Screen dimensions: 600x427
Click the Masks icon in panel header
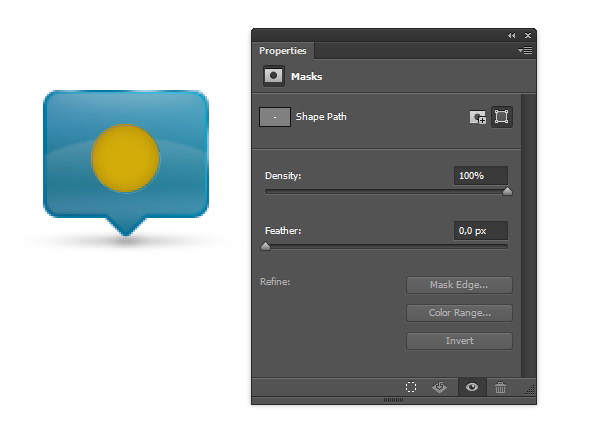click(274, 76)
